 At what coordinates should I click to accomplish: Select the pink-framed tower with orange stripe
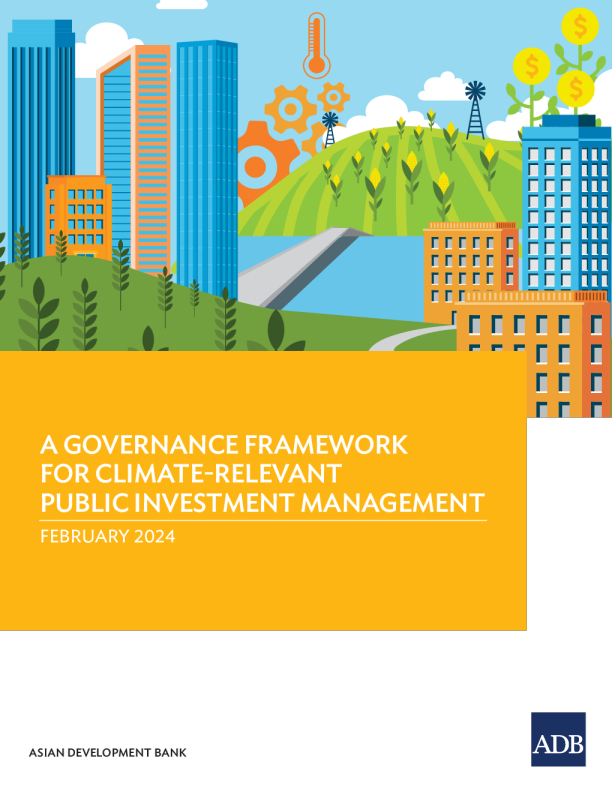135,150
